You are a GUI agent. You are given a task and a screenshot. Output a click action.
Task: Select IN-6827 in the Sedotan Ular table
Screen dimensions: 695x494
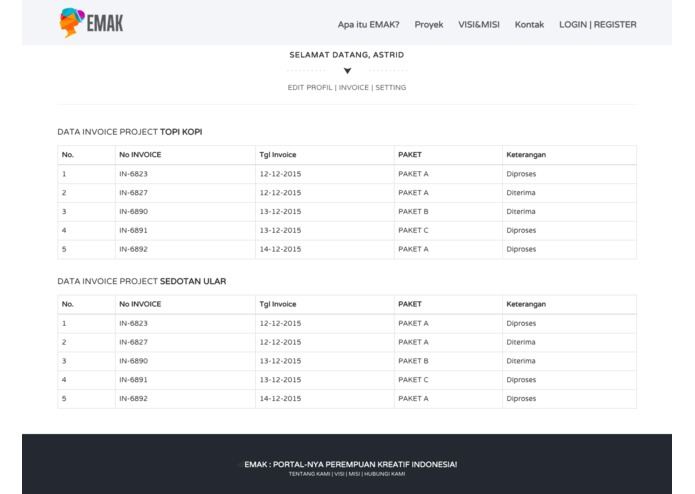(133, 342)
